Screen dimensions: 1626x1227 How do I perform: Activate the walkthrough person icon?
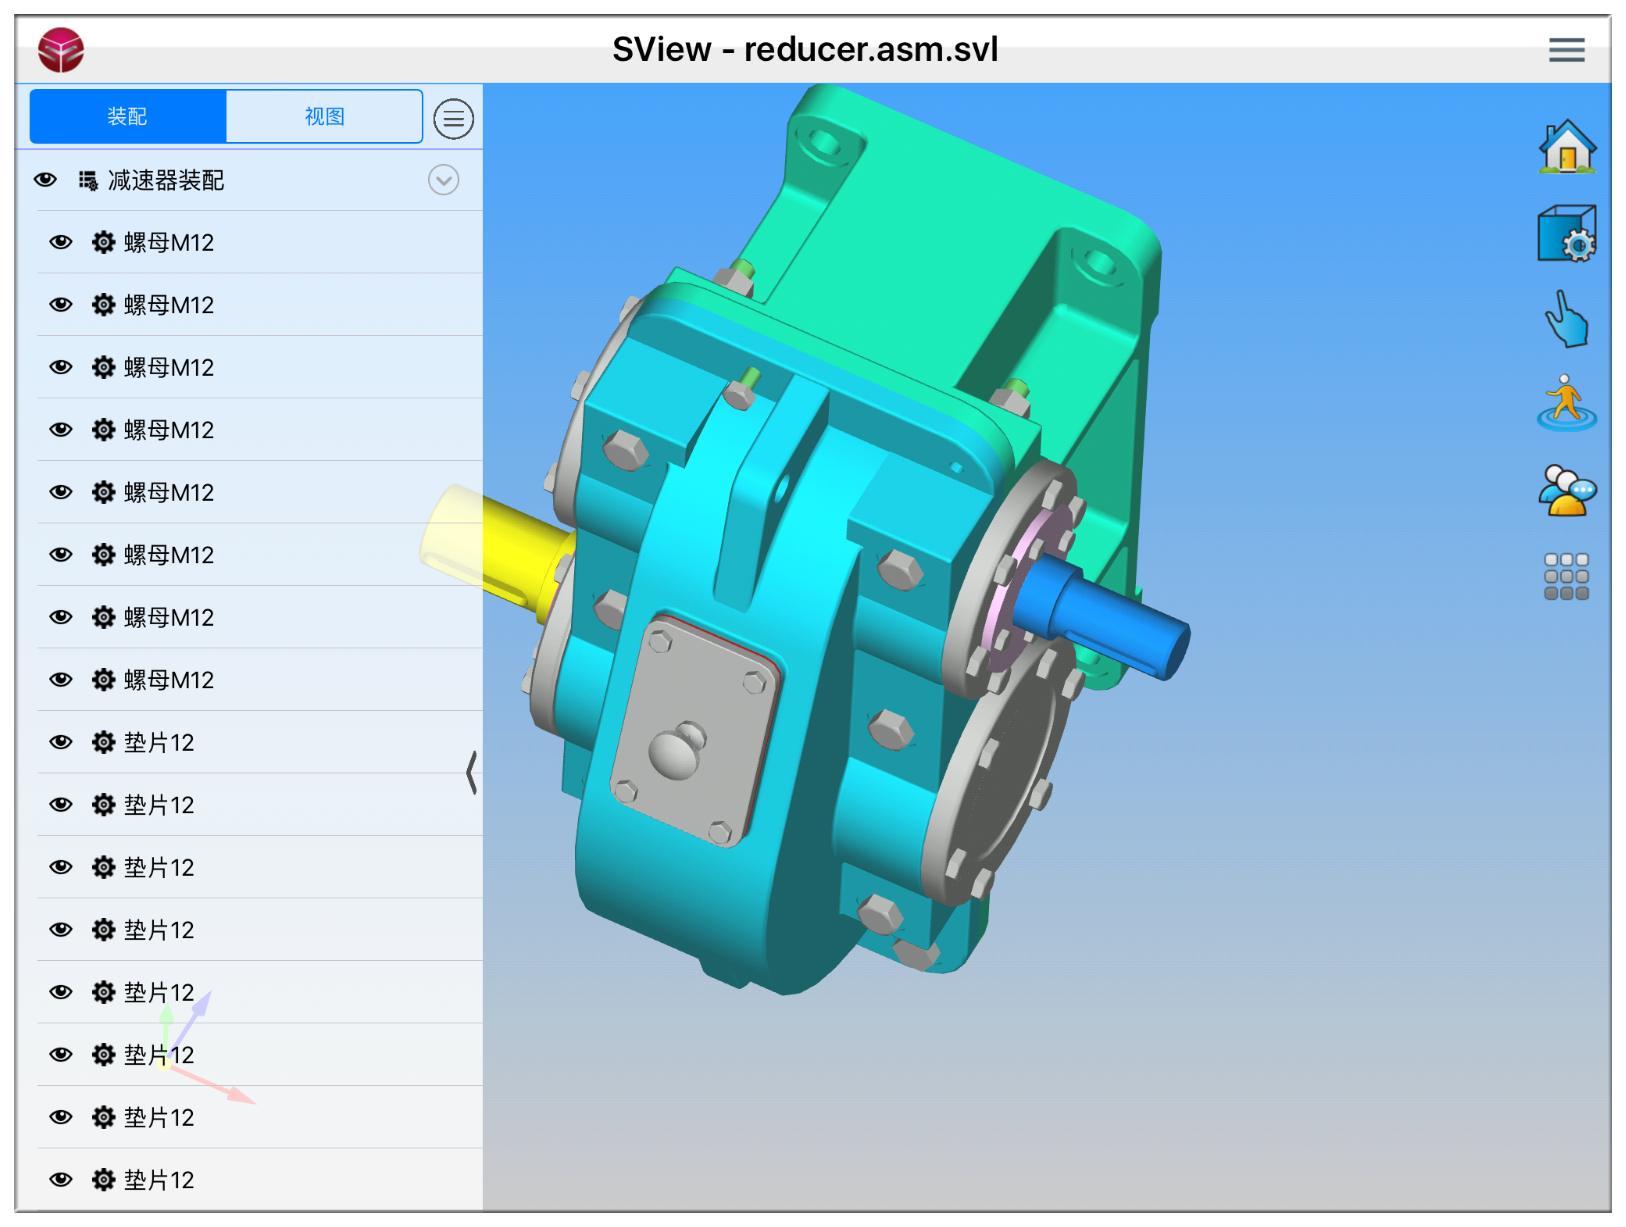point(1566,403)
